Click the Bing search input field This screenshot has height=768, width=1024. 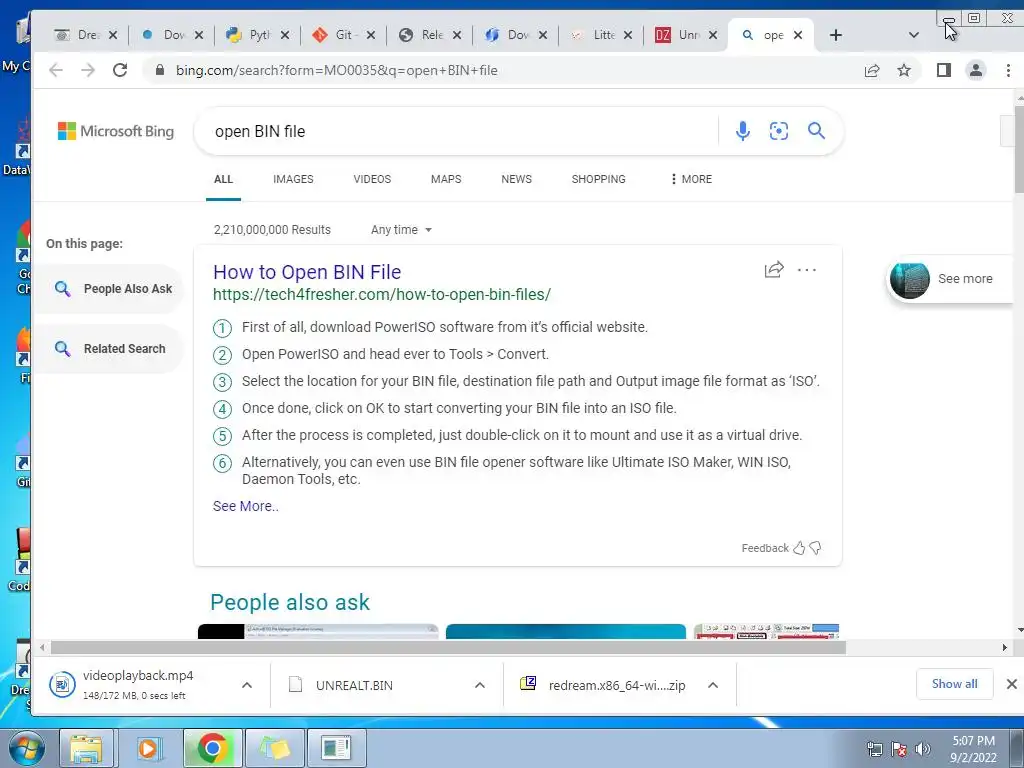pos(457,131)
